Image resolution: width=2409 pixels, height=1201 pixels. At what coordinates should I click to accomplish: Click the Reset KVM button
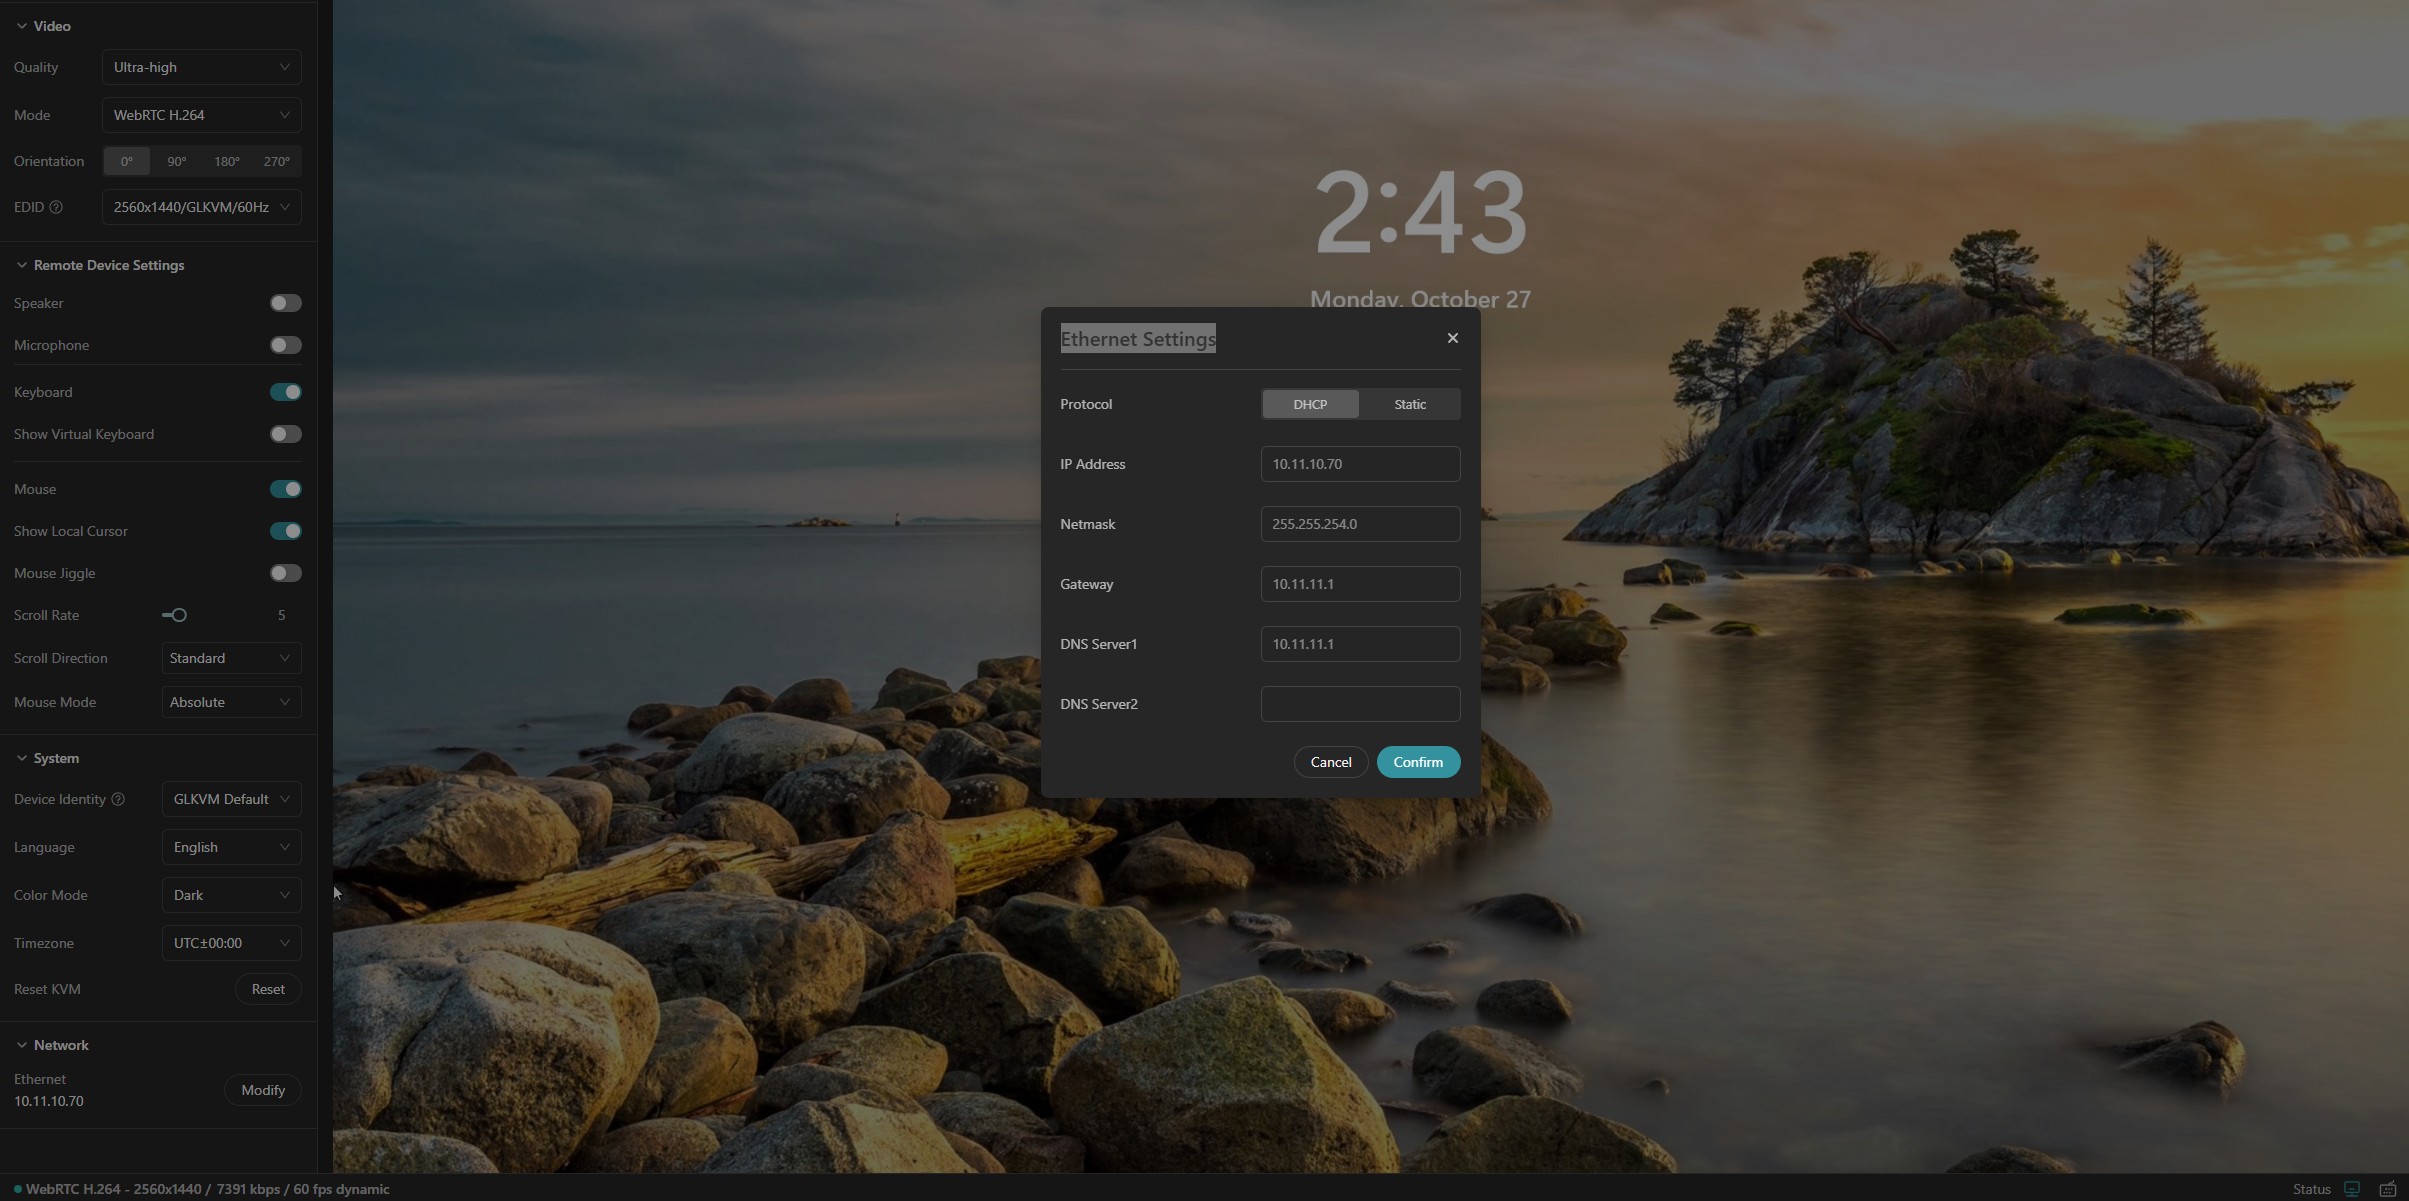pyautogui.click(x=267, y=989)
